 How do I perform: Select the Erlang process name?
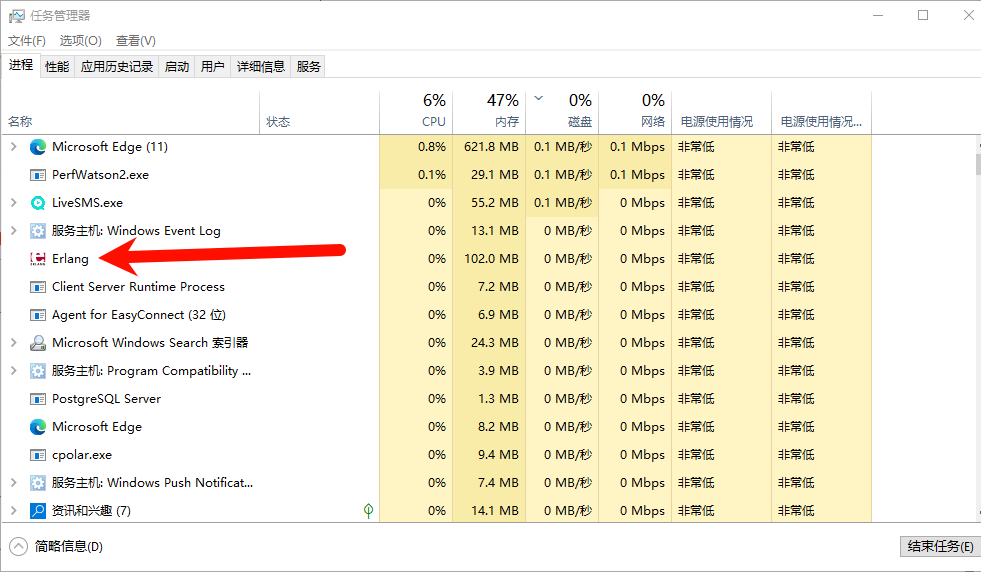point(70,259)
